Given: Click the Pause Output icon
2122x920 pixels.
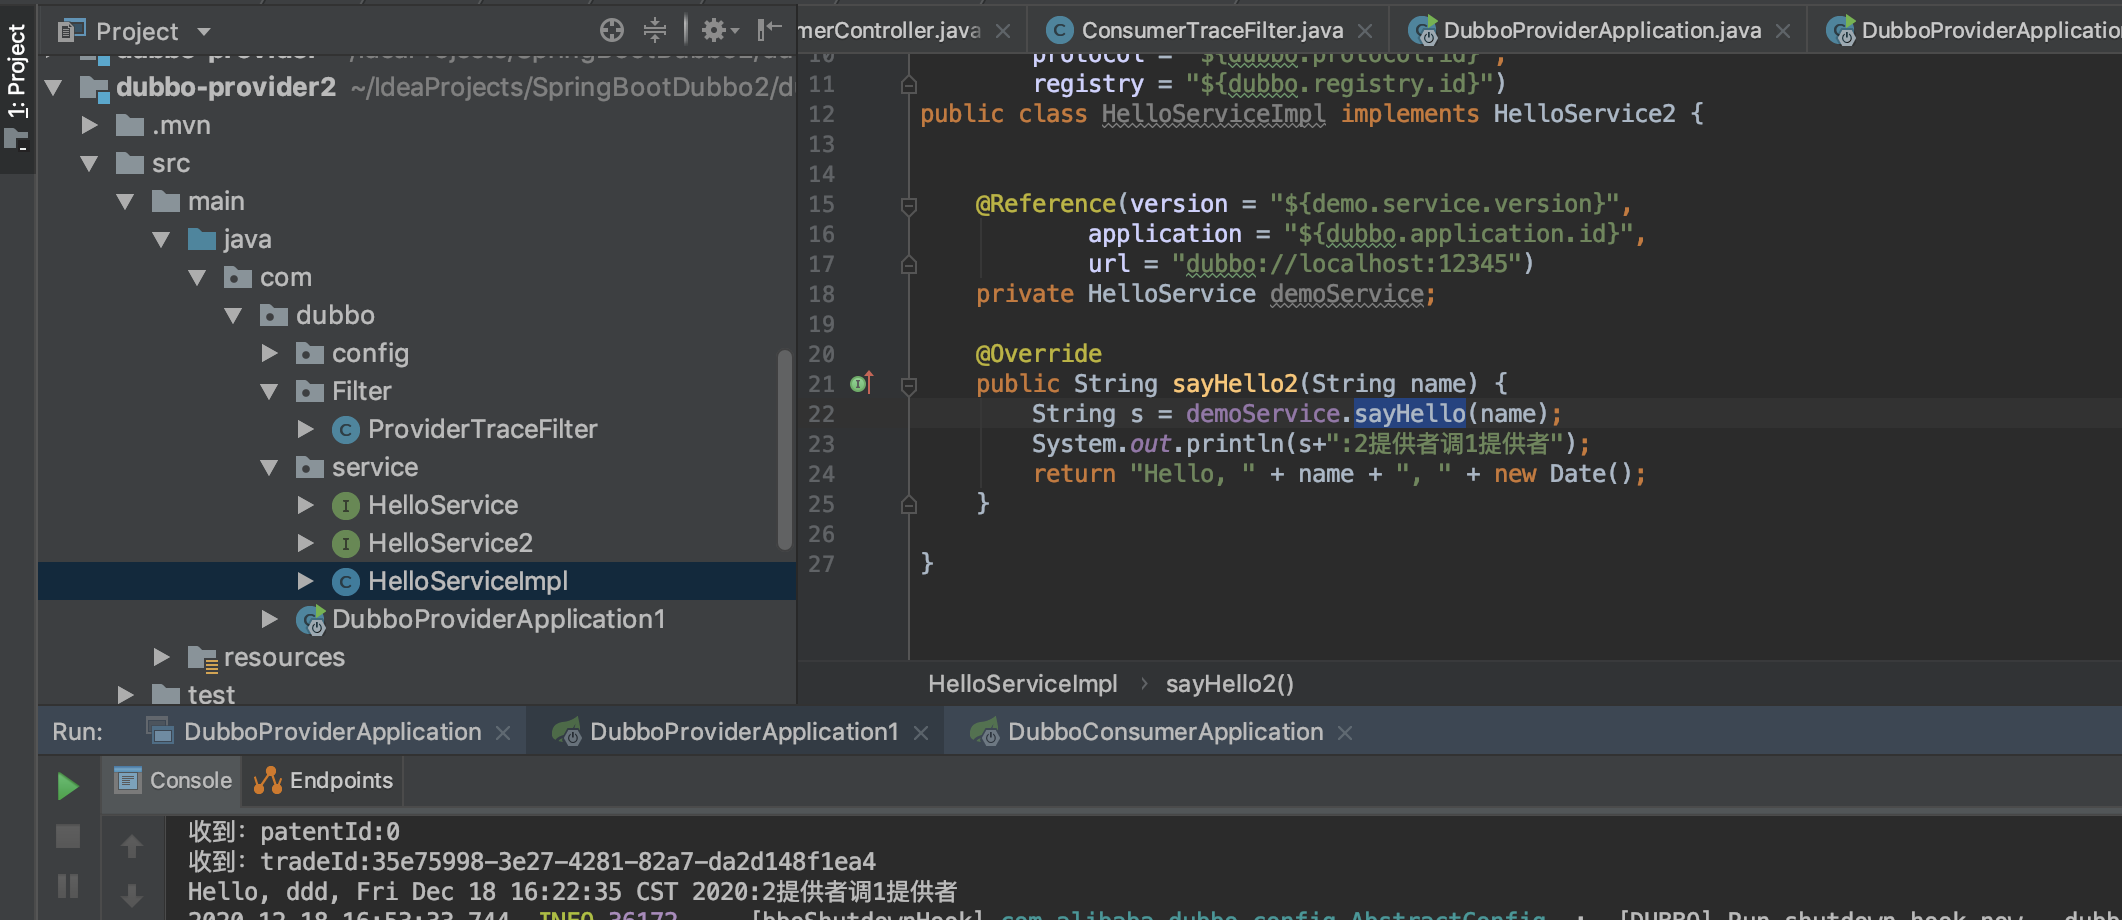Looking at the screenshot, I should [68, 886].
